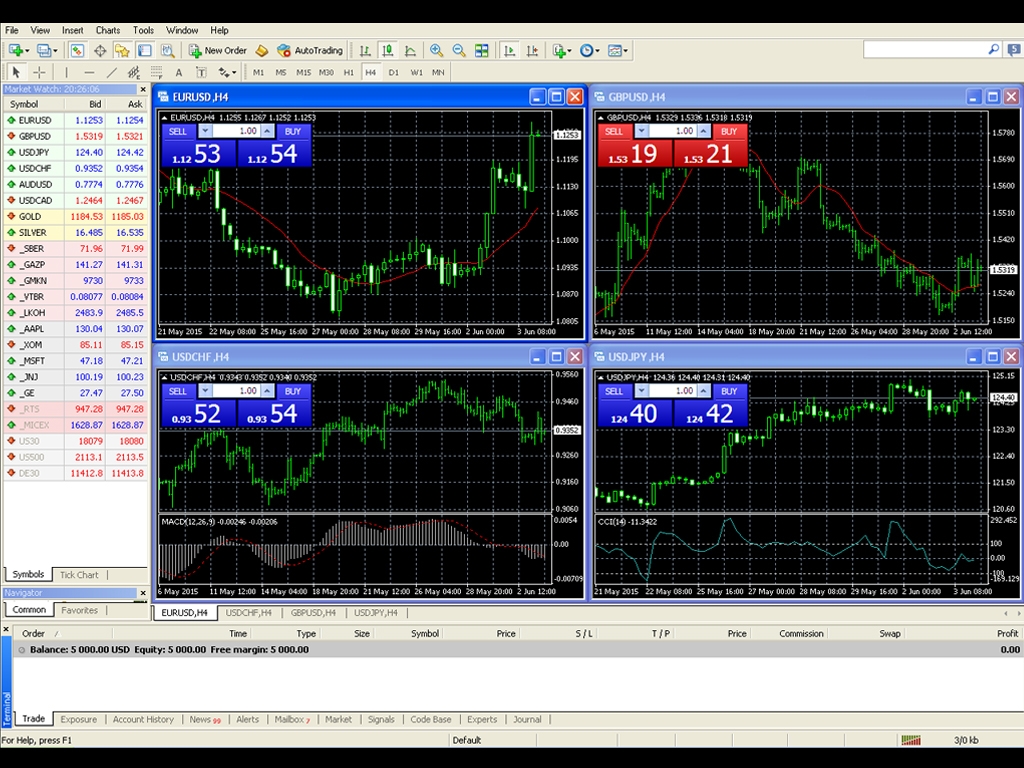Open the Charts menu
The height and width of the screenshot is (768, 1024).
pyautogui.click(x=107, y=30)
